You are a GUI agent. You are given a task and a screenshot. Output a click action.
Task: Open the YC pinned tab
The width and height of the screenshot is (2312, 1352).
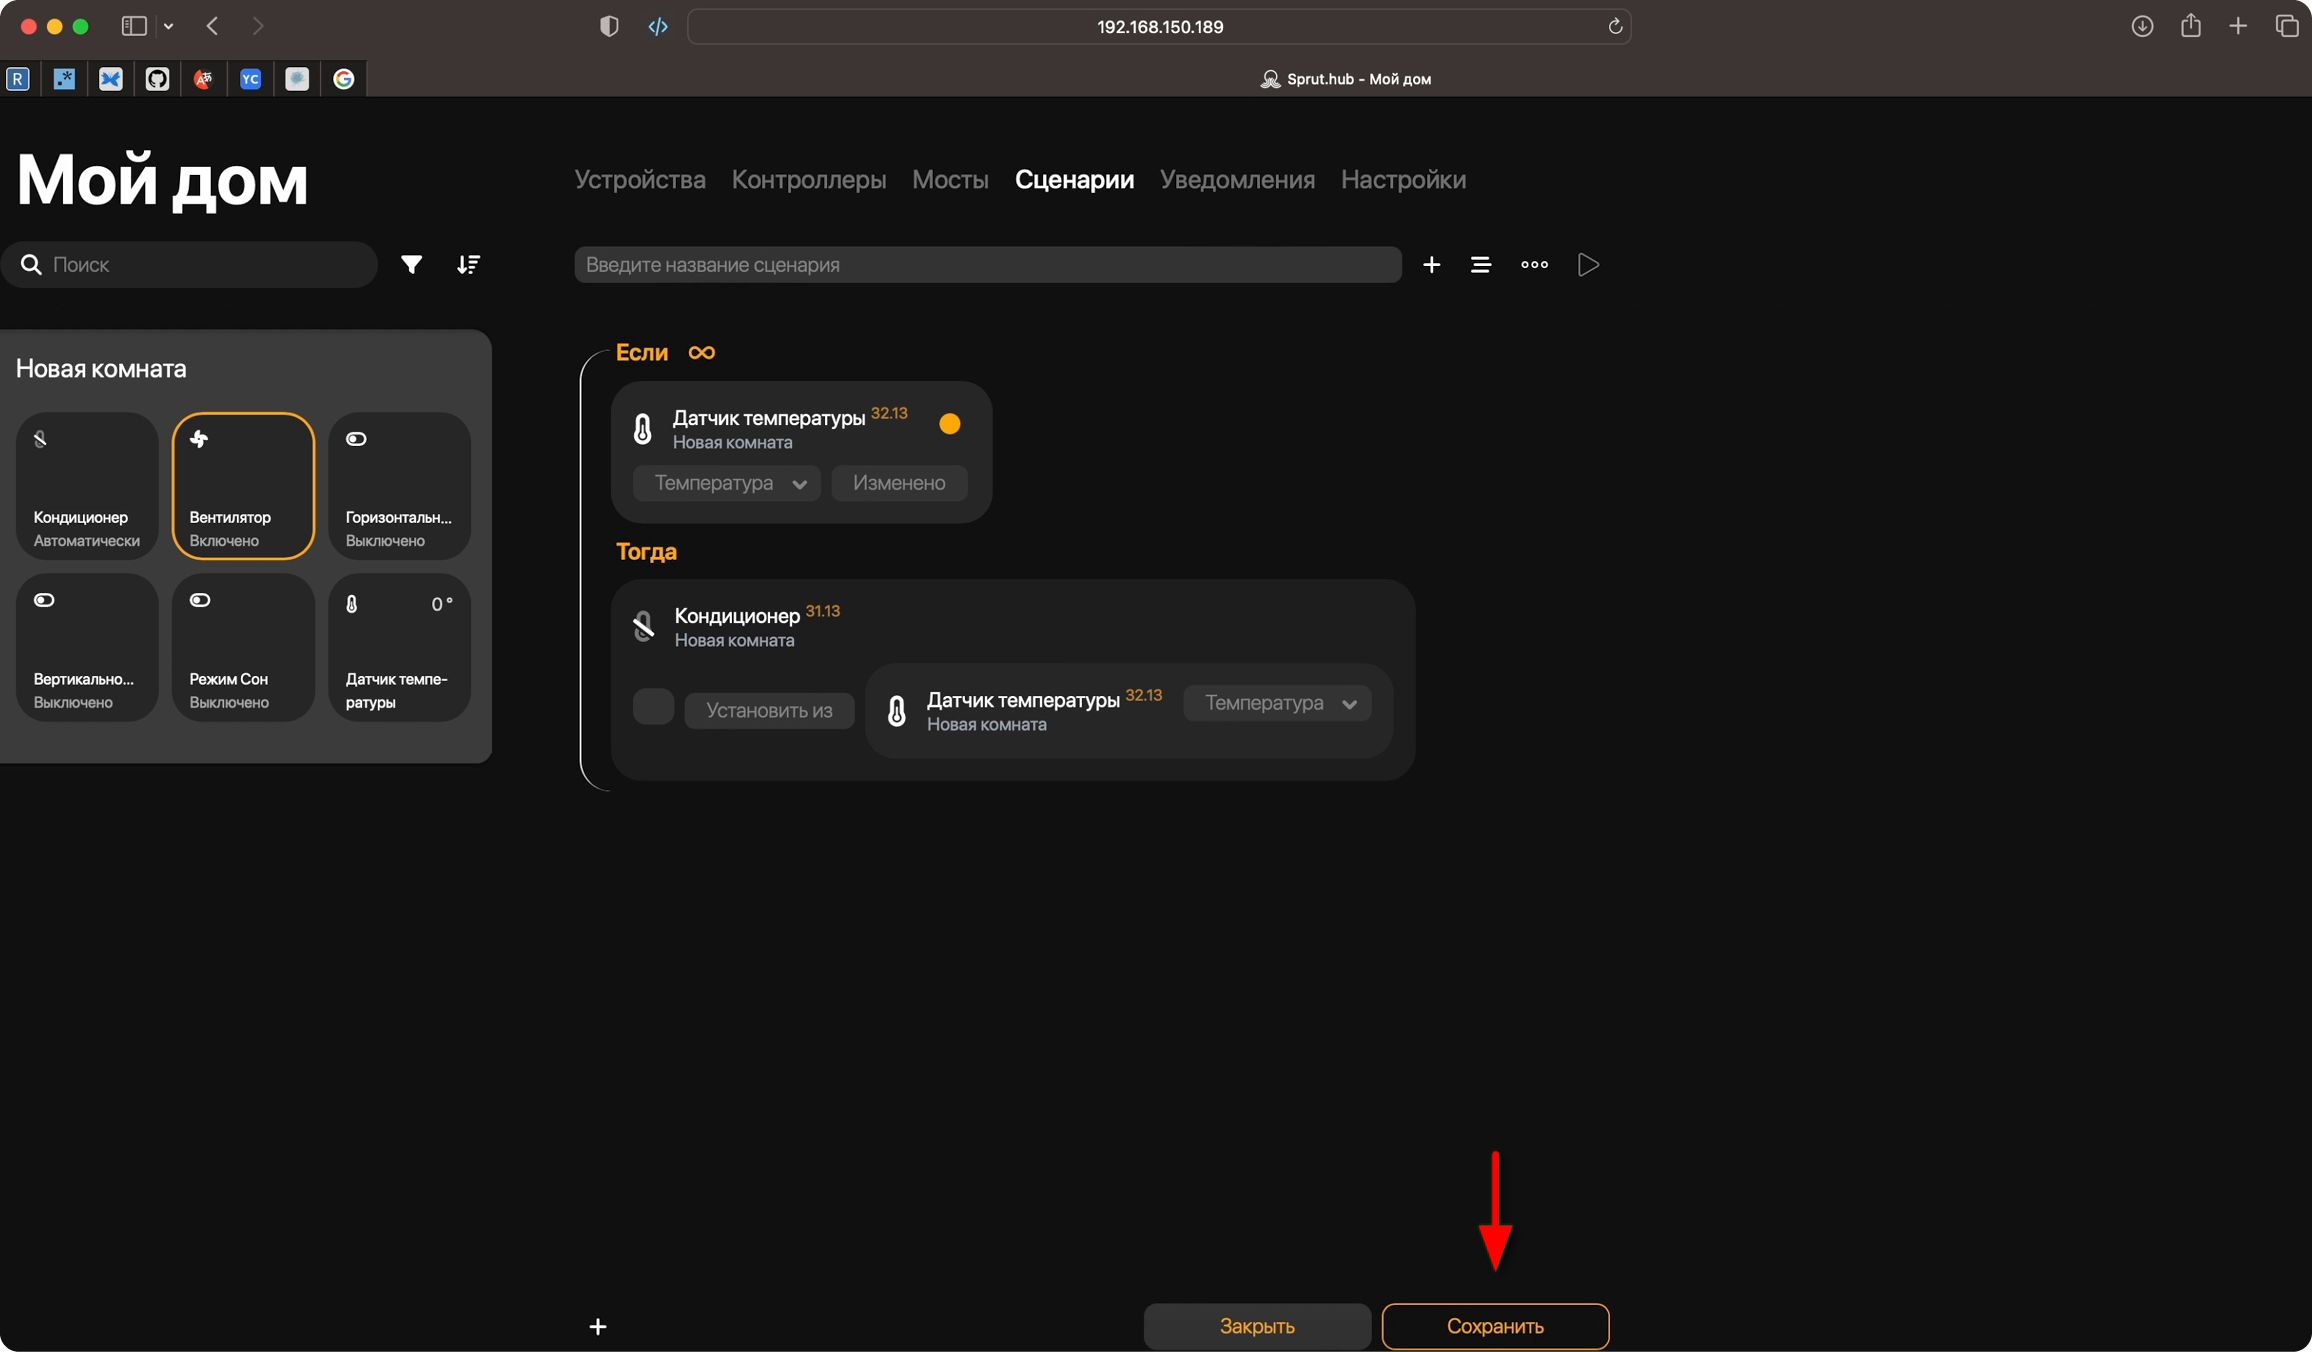click(250, 79)
